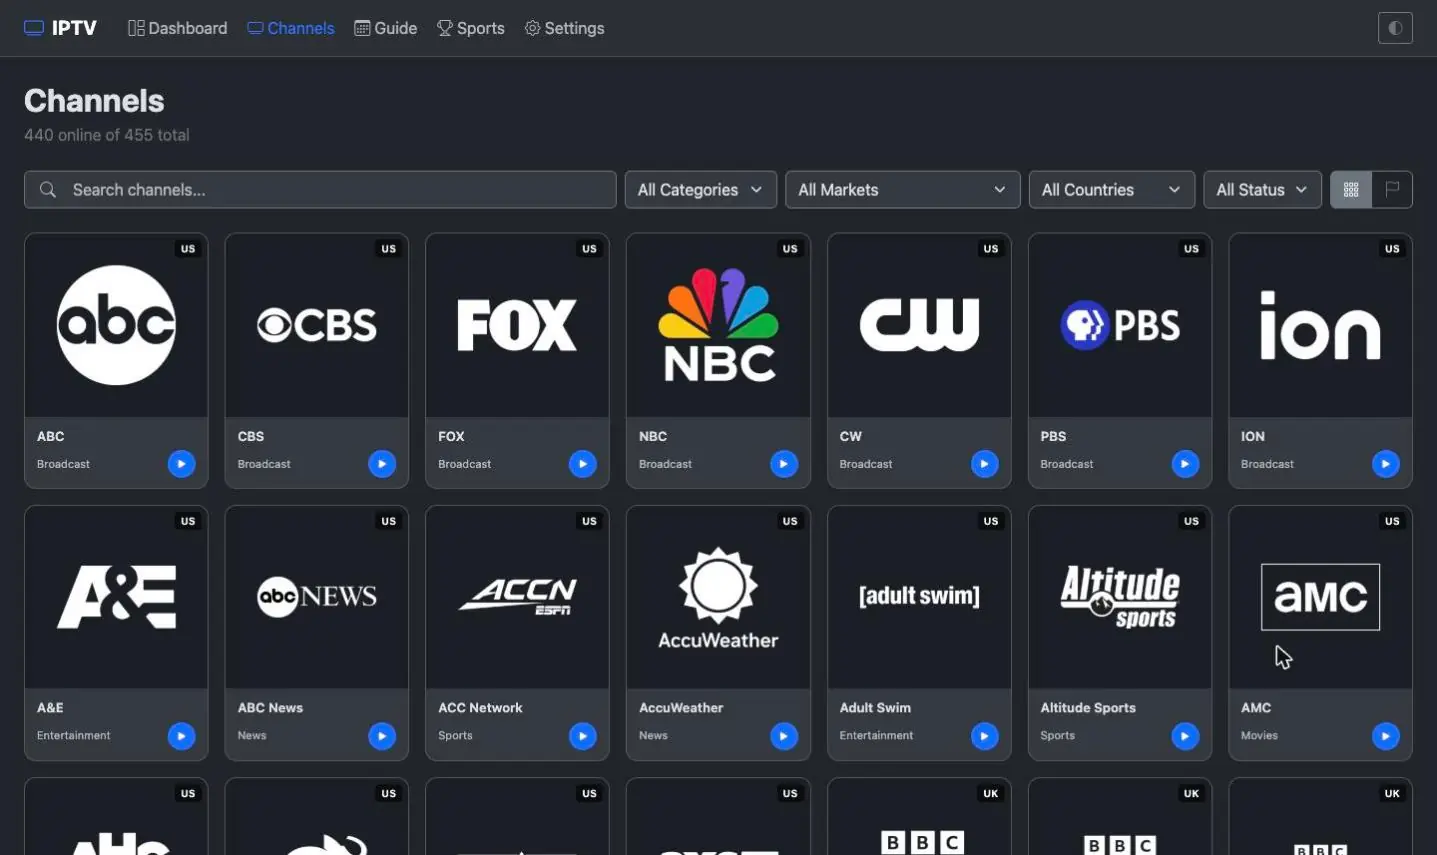This screenshot has width=1437, height=855.
Task: Open the AMC logo thumbnail
Action: click(x=1321, y=597)
